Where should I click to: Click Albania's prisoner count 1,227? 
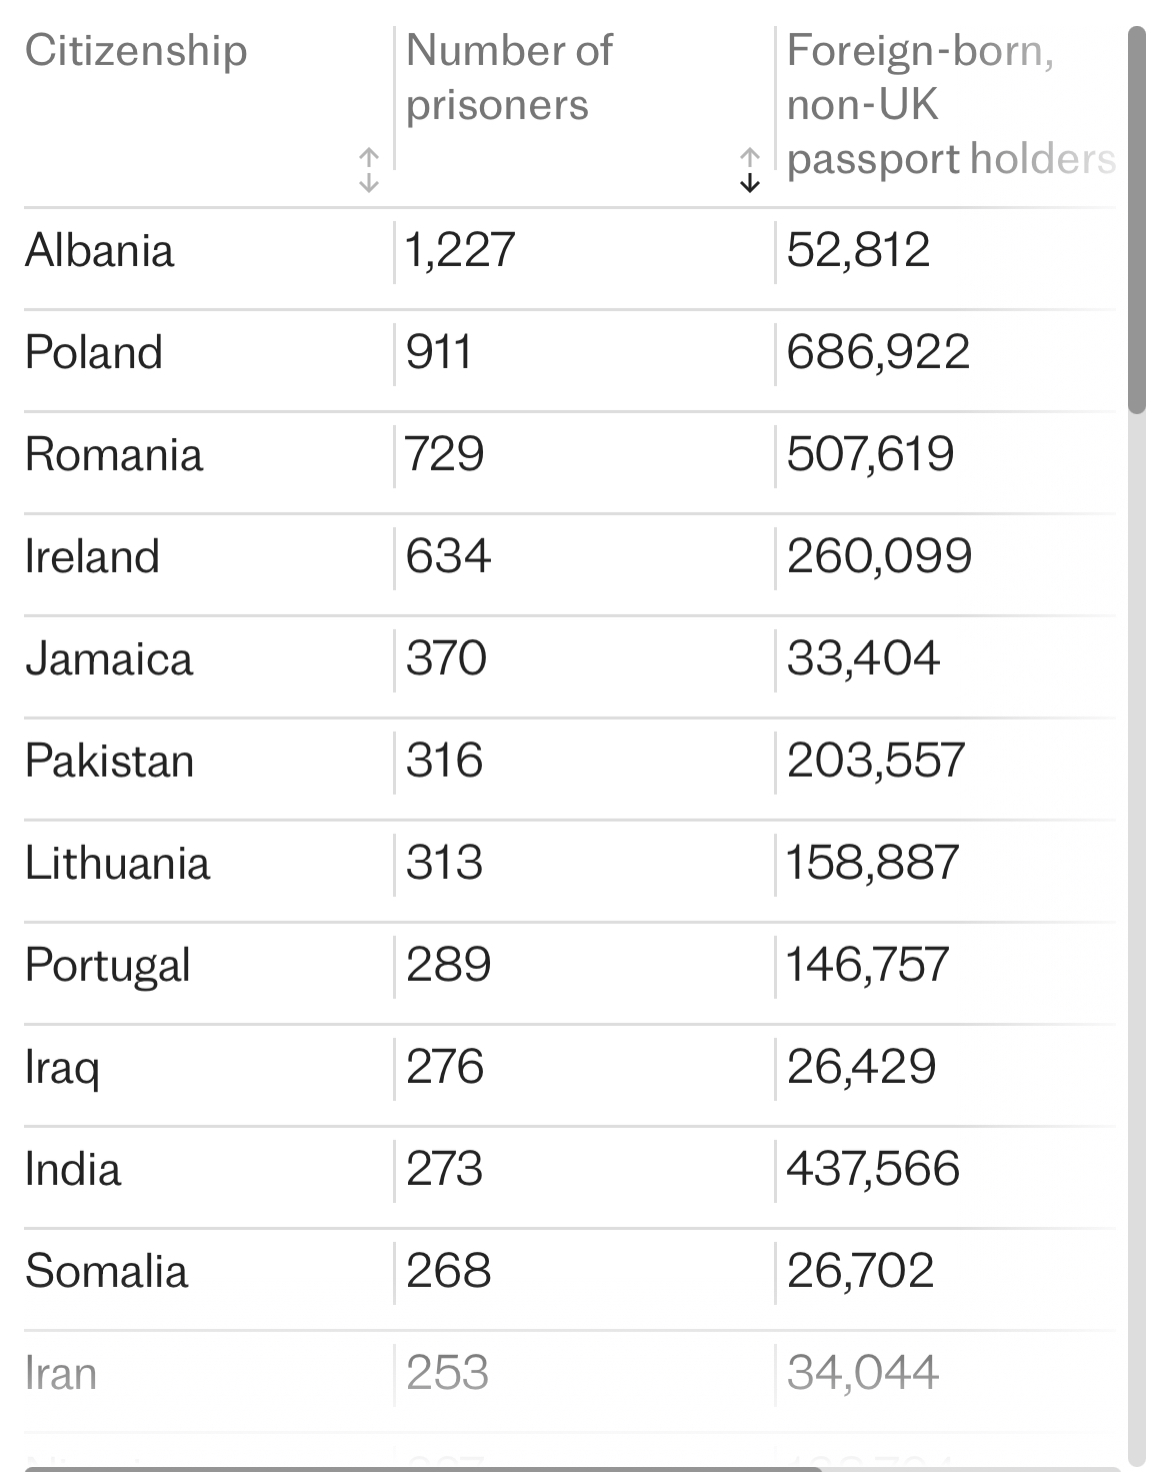[x=460, y=251]
